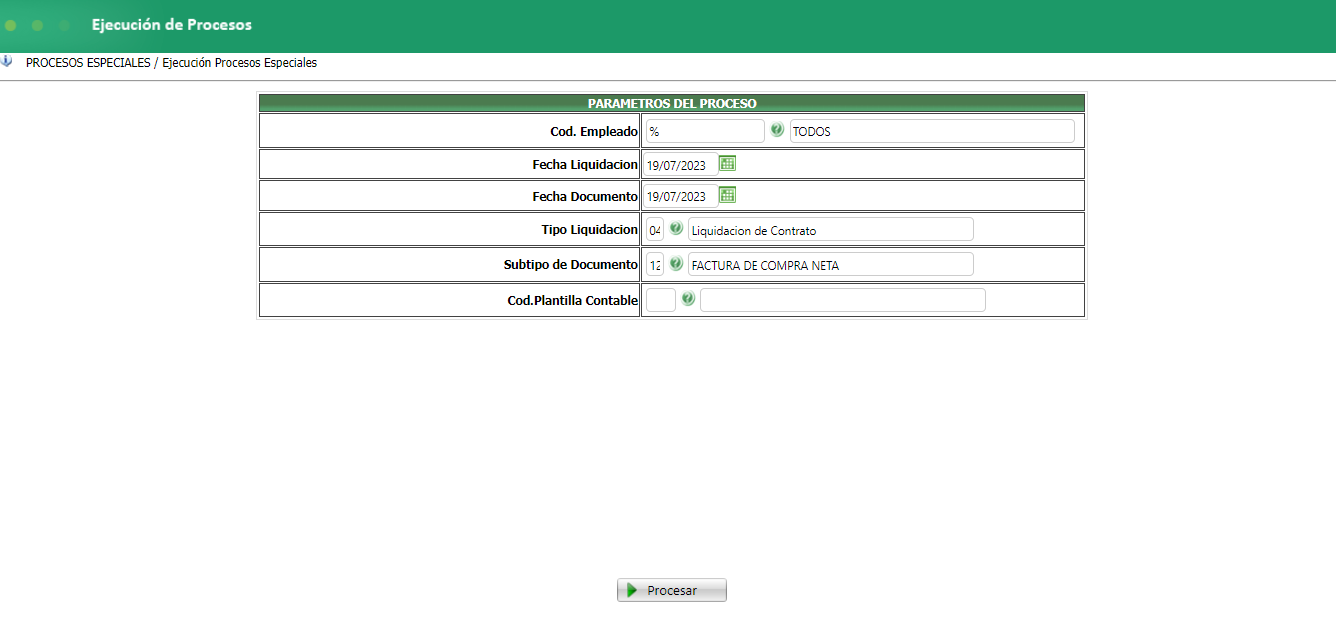Click the Tipo Liquidacion code field
Image resolution: width=1336 pixels, height=635 pixels.
655,229
